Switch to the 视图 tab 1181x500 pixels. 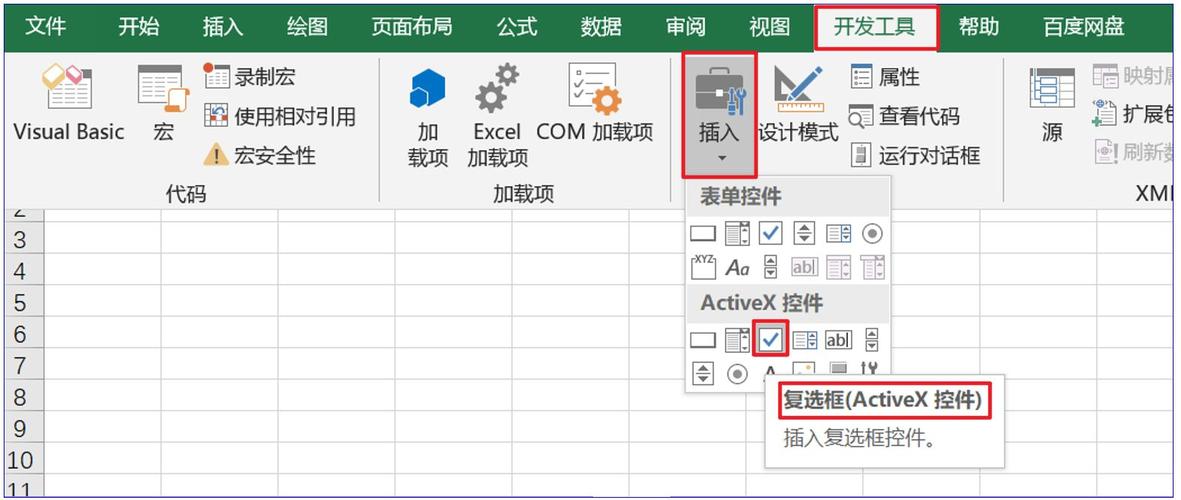770,28
